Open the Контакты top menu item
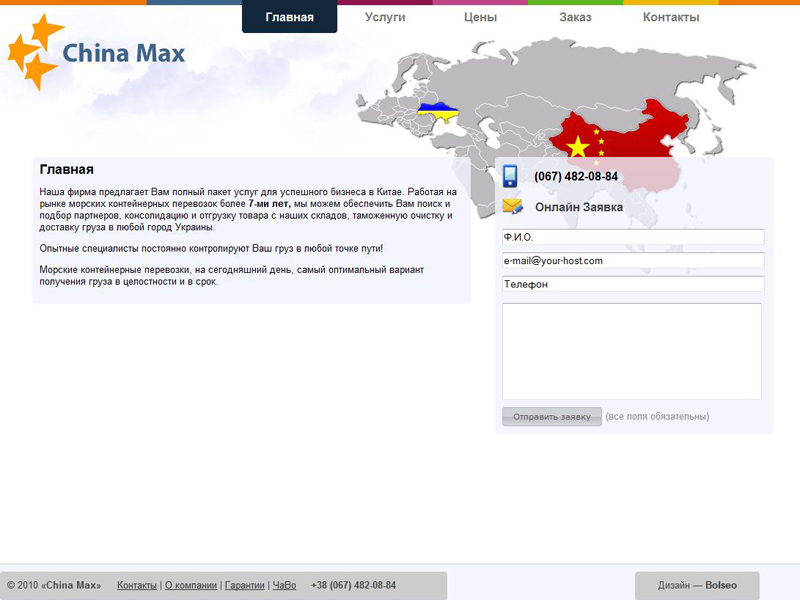Screen dimensions: 800x600 pyautogui.click(x=671, y=17)
